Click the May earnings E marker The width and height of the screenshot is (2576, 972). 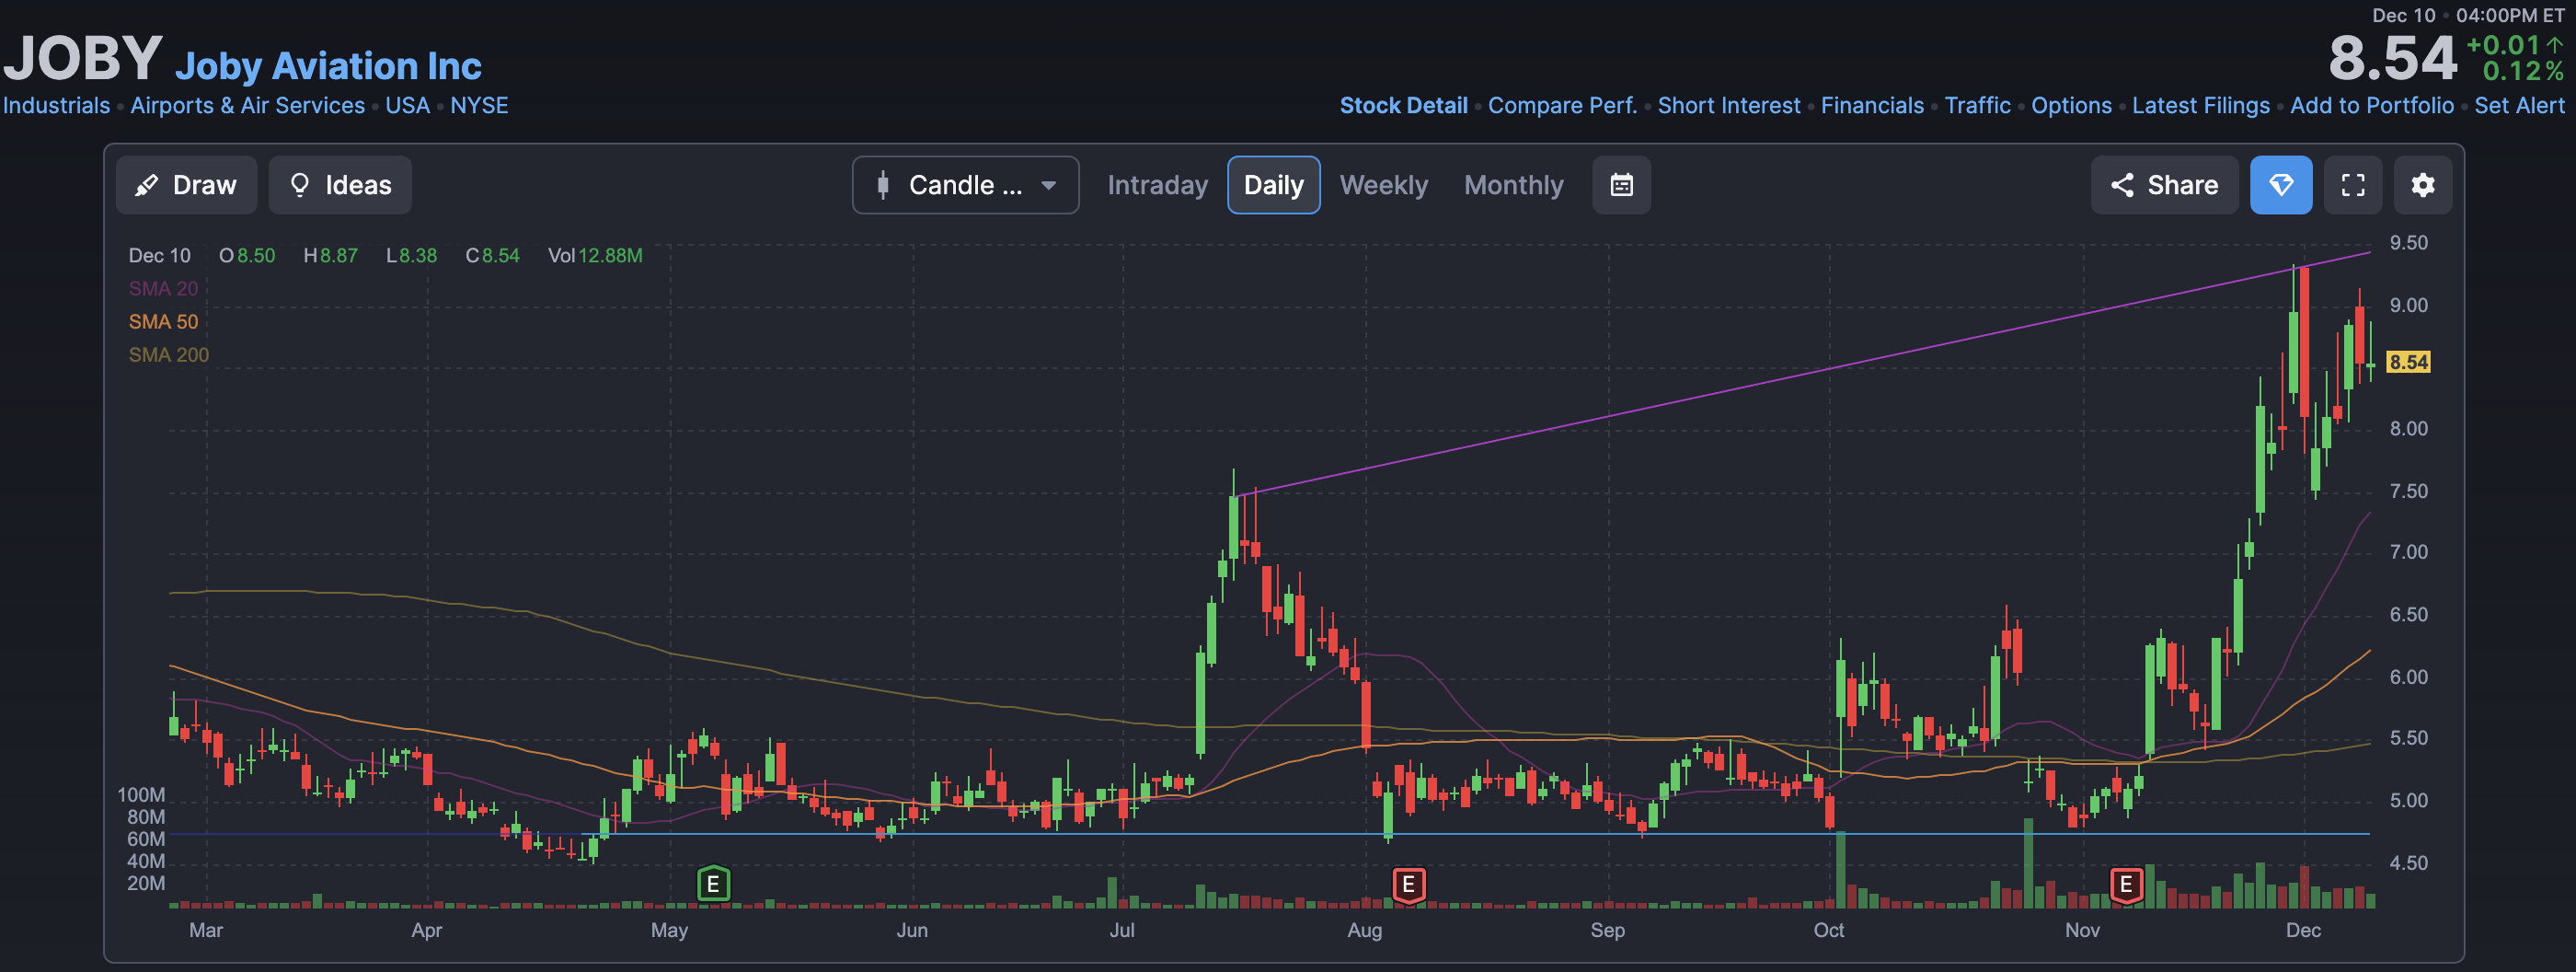coord(713,884)
